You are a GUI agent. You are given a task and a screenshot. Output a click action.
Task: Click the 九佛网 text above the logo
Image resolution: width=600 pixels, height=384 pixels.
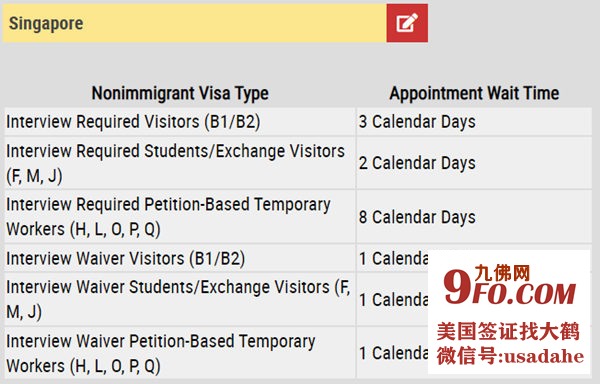[502, 273]
